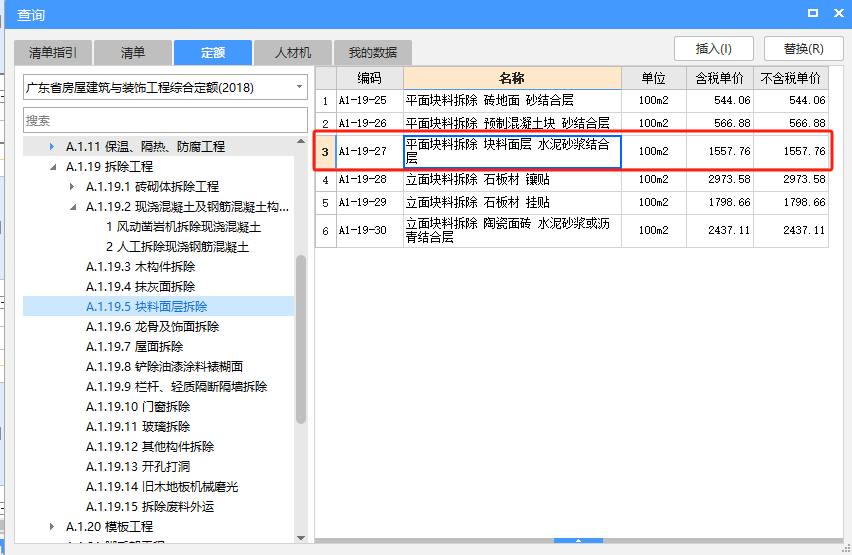Open the 清单 tab

133,53
